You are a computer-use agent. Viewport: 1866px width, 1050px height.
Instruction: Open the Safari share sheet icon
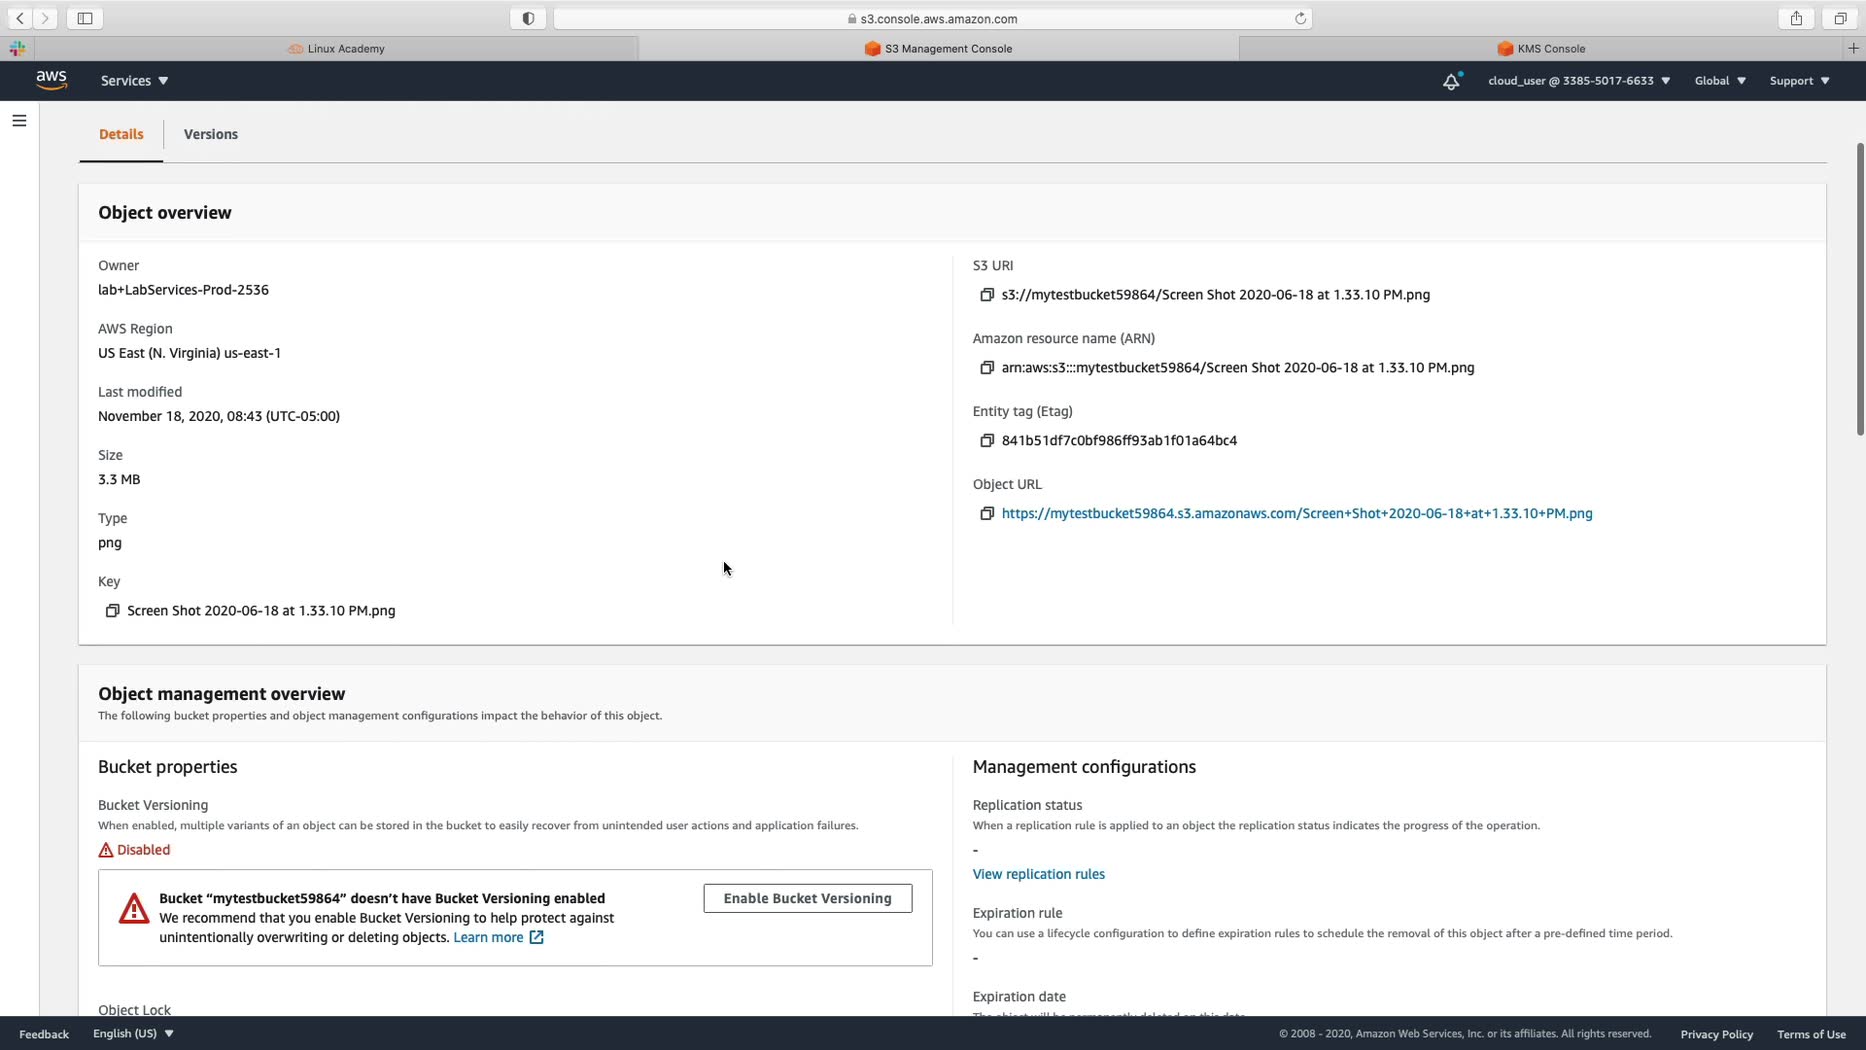pos(1796,18)
